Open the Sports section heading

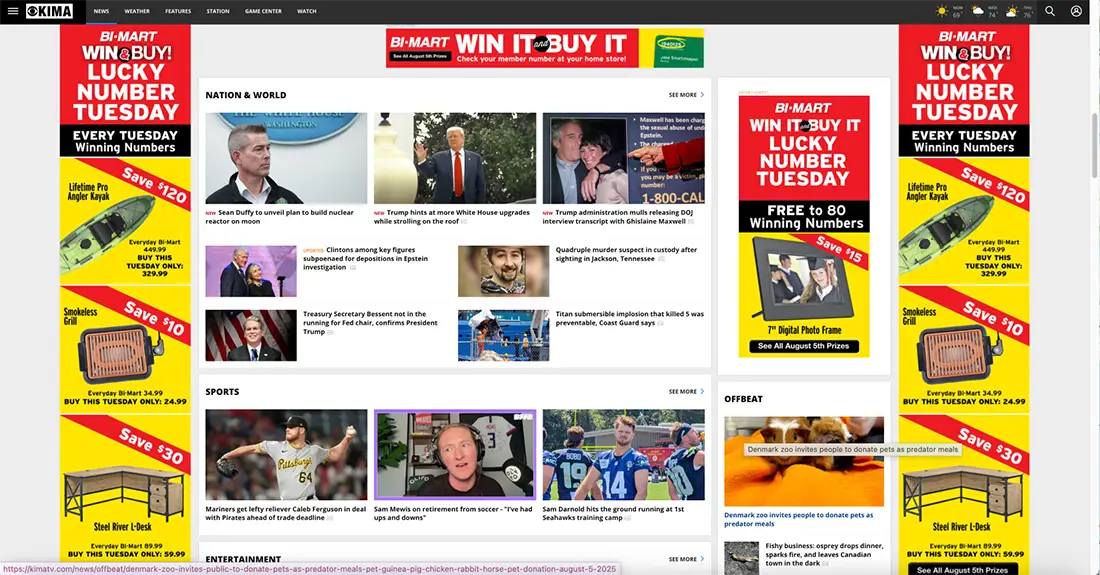point(222,391)
